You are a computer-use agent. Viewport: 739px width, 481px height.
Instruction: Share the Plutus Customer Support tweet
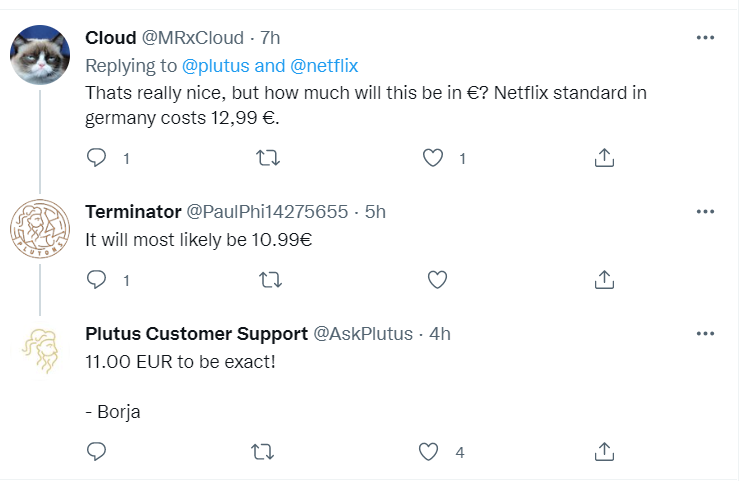click(x=604, y=452)
